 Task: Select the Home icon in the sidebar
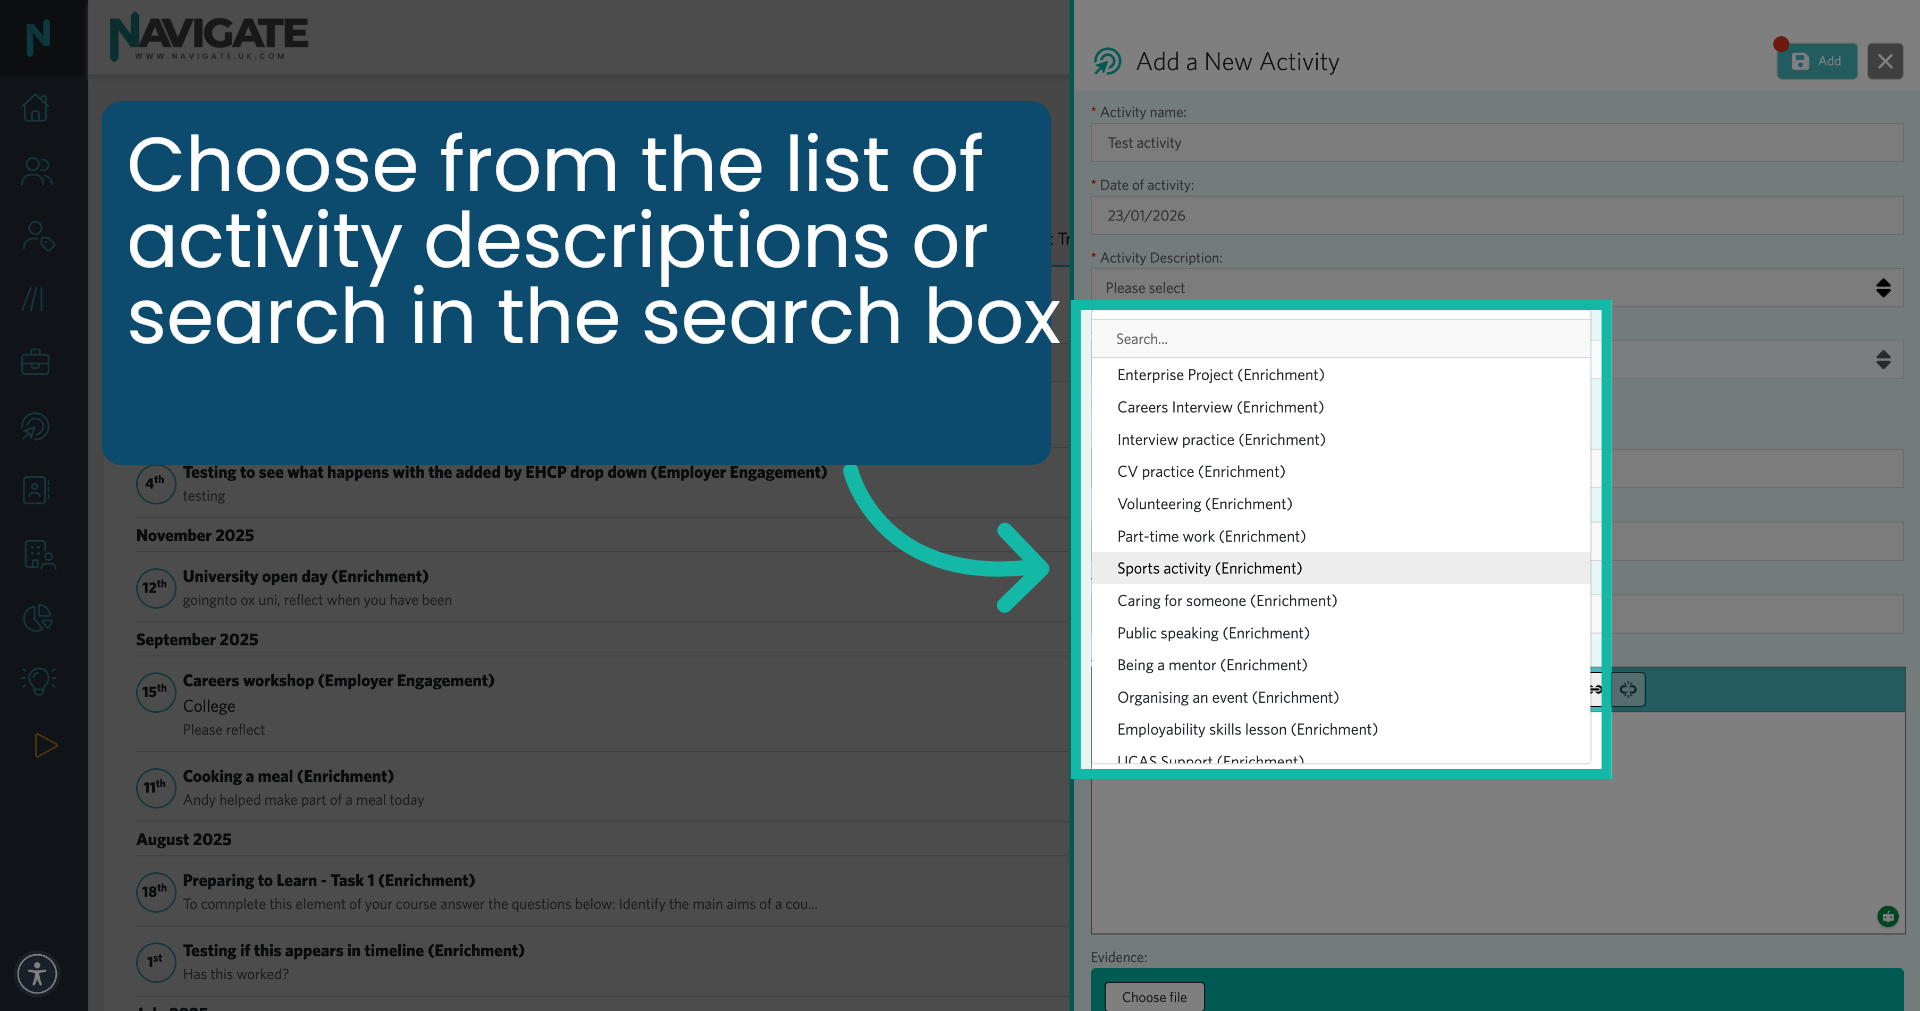37,108
